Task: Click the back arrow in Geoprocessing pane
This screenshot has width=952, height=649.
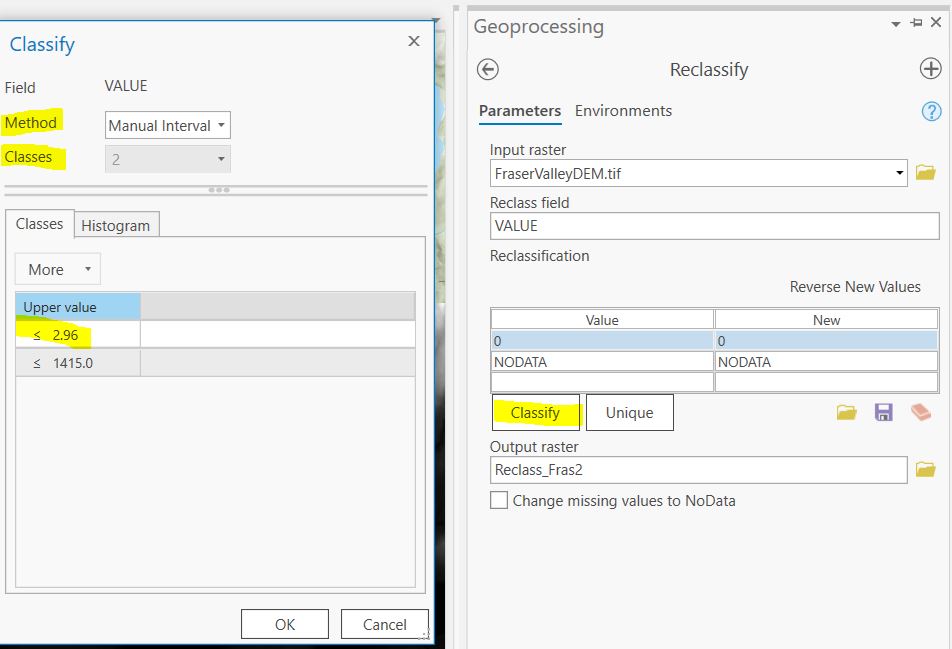Action: (488, 69)
